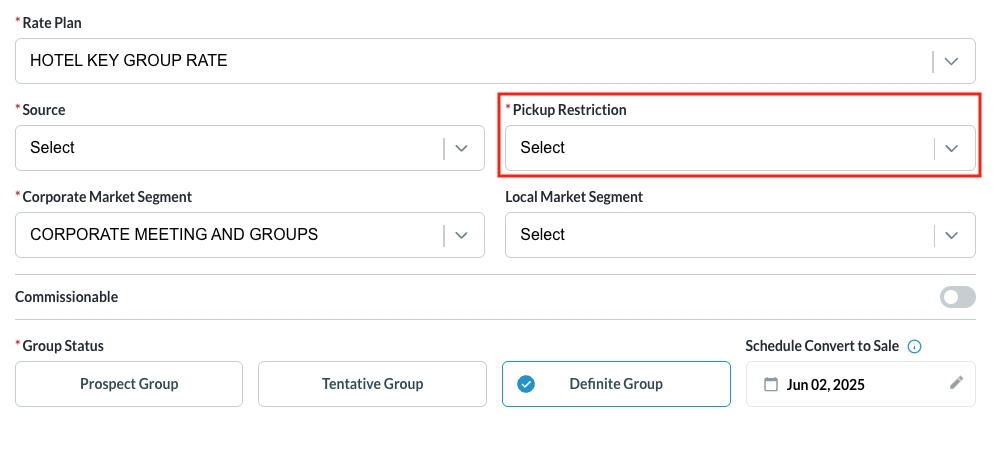Image resolution: width=995 pixels, height=454 pixels.
Task: Click the pencil edit icon beside date
Action: 956,383
